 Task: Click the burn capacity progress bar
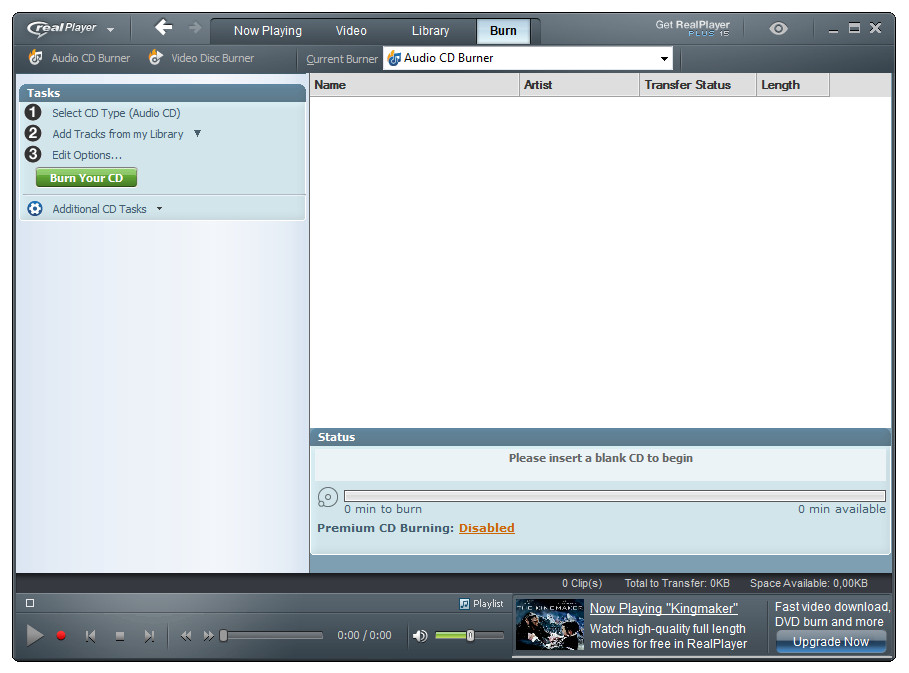click(615, 496)
